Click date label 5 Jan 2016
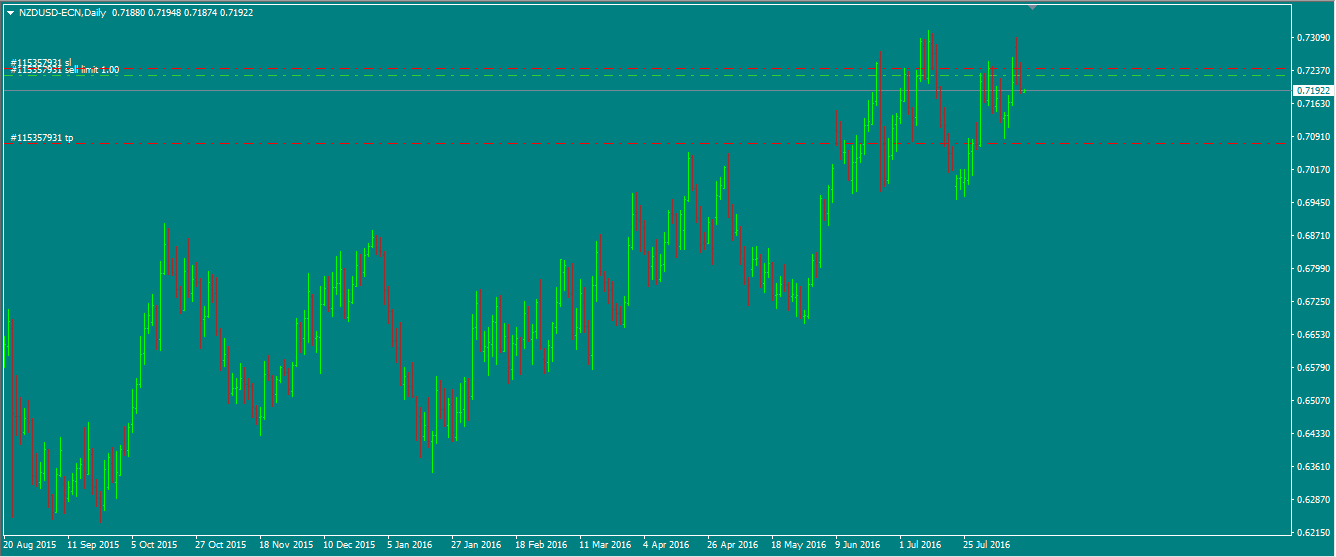 click(x=410, y=545)
